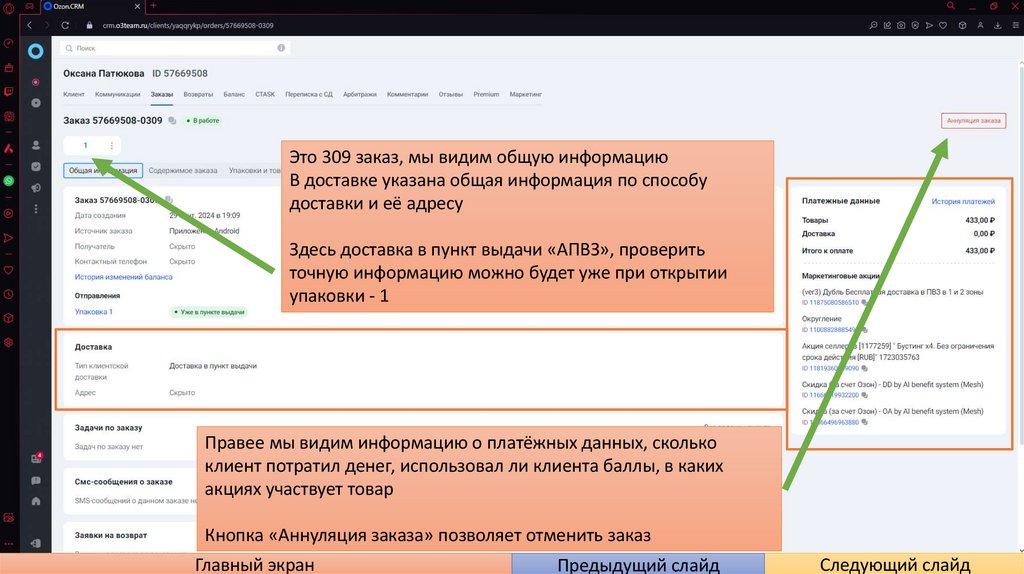
Task: Select the Ozon.CRM browser tab
Action: click(x=90, y=6)
